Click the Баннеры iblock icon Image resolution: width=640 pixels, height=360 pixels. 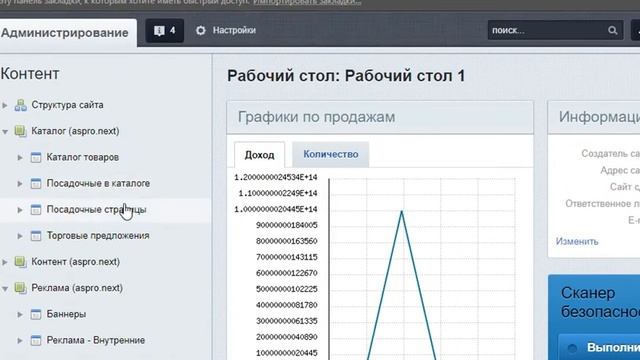pos(36,314)
